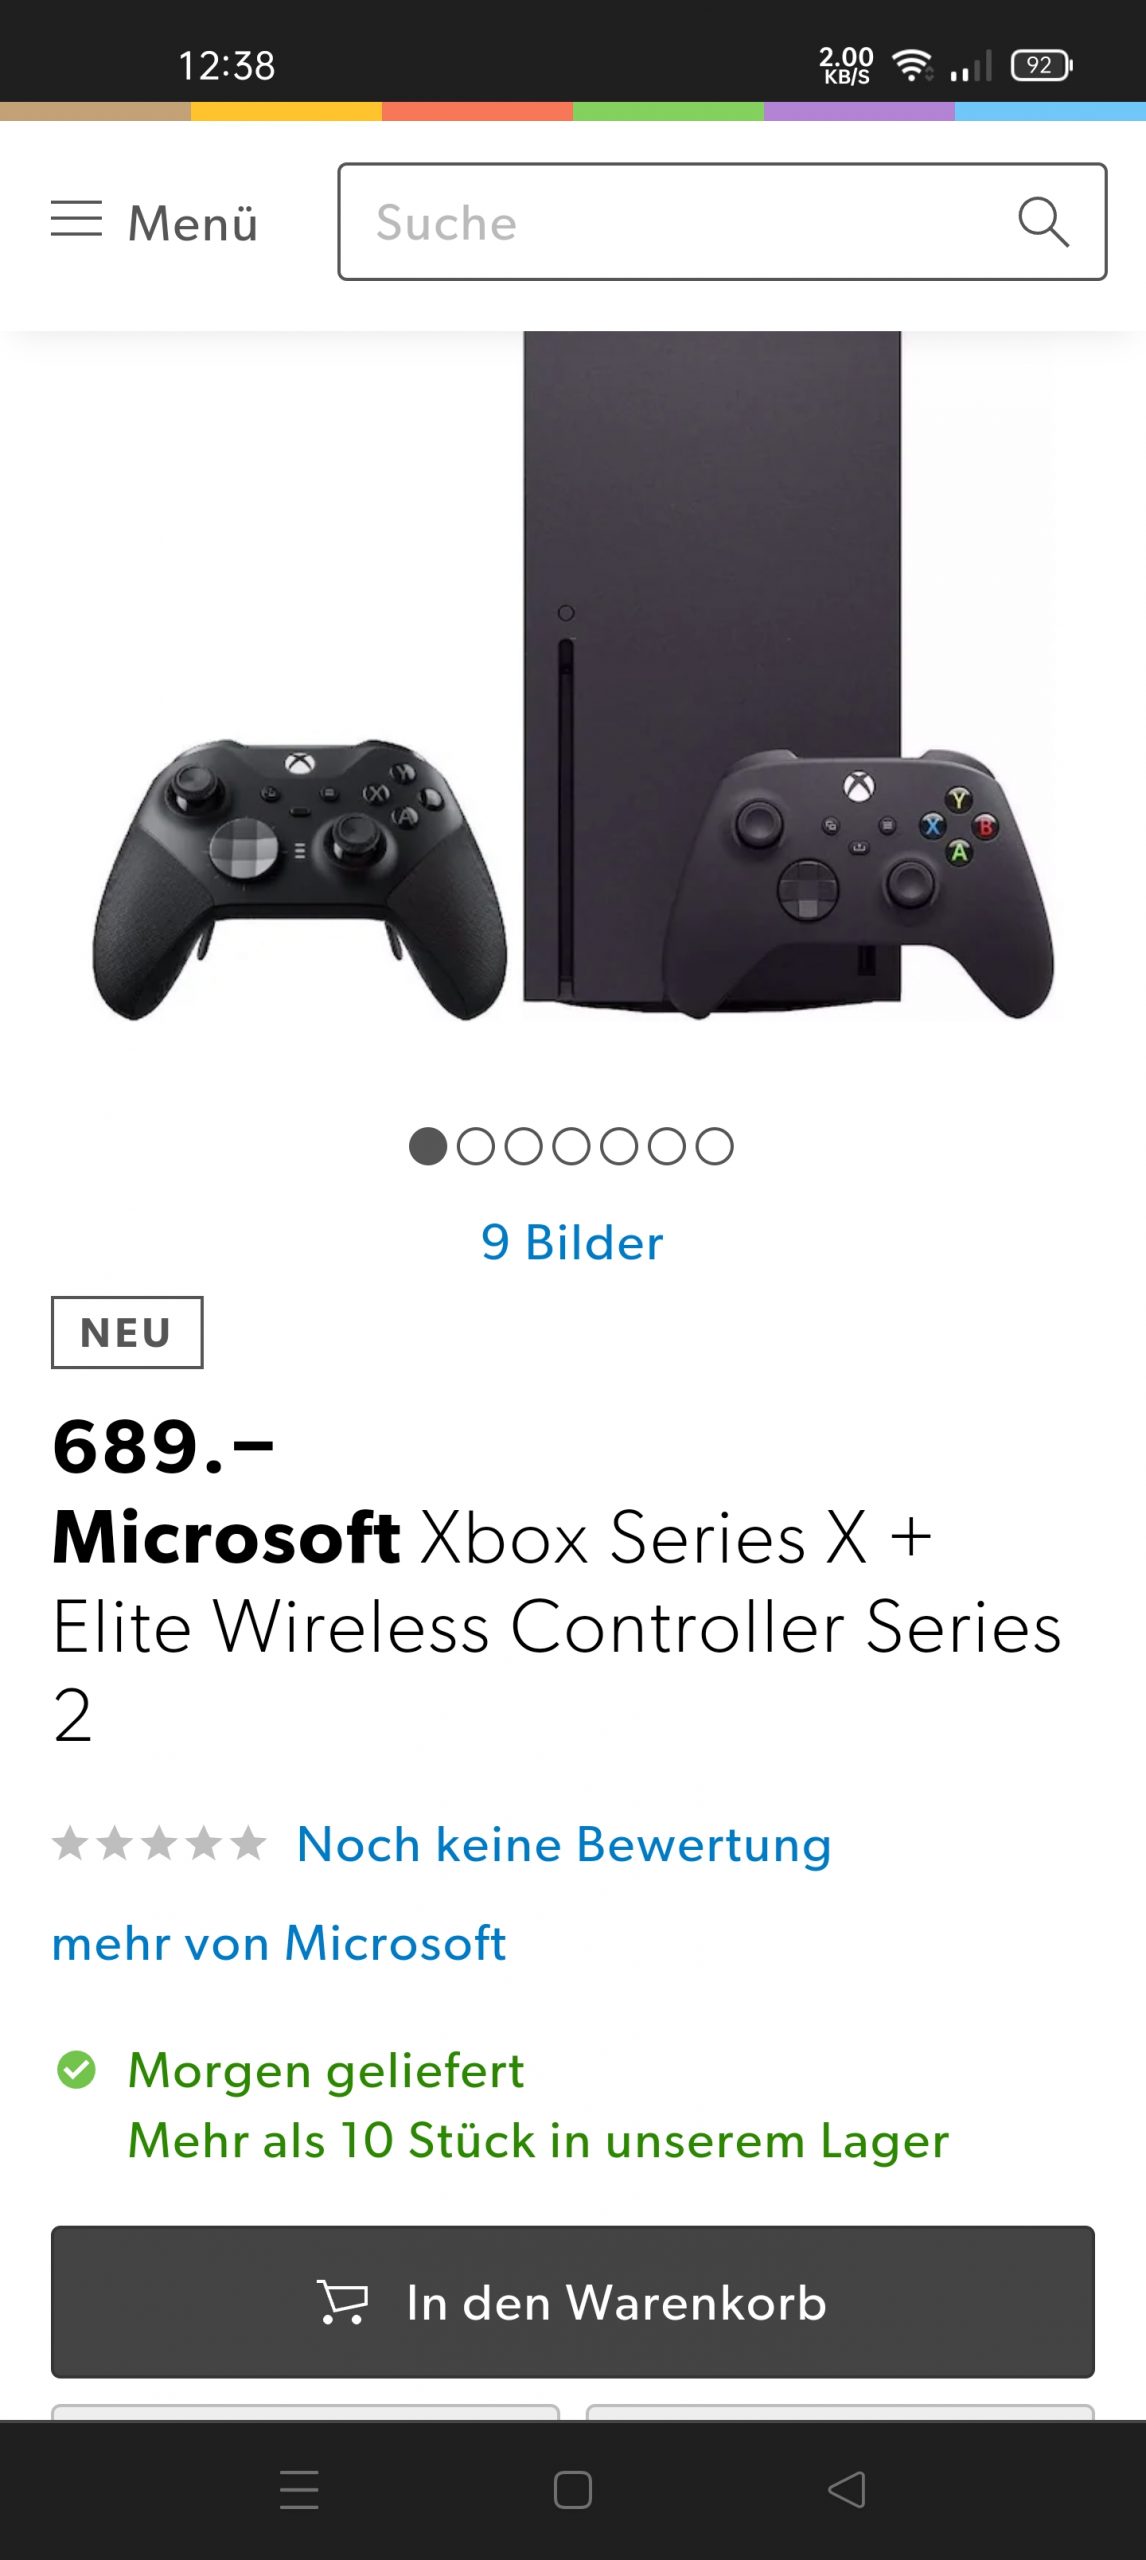This screenshot has width=1146, height=2560.
Task: Follow the mehr von Microsoft link
Action: click(279, 1943)
